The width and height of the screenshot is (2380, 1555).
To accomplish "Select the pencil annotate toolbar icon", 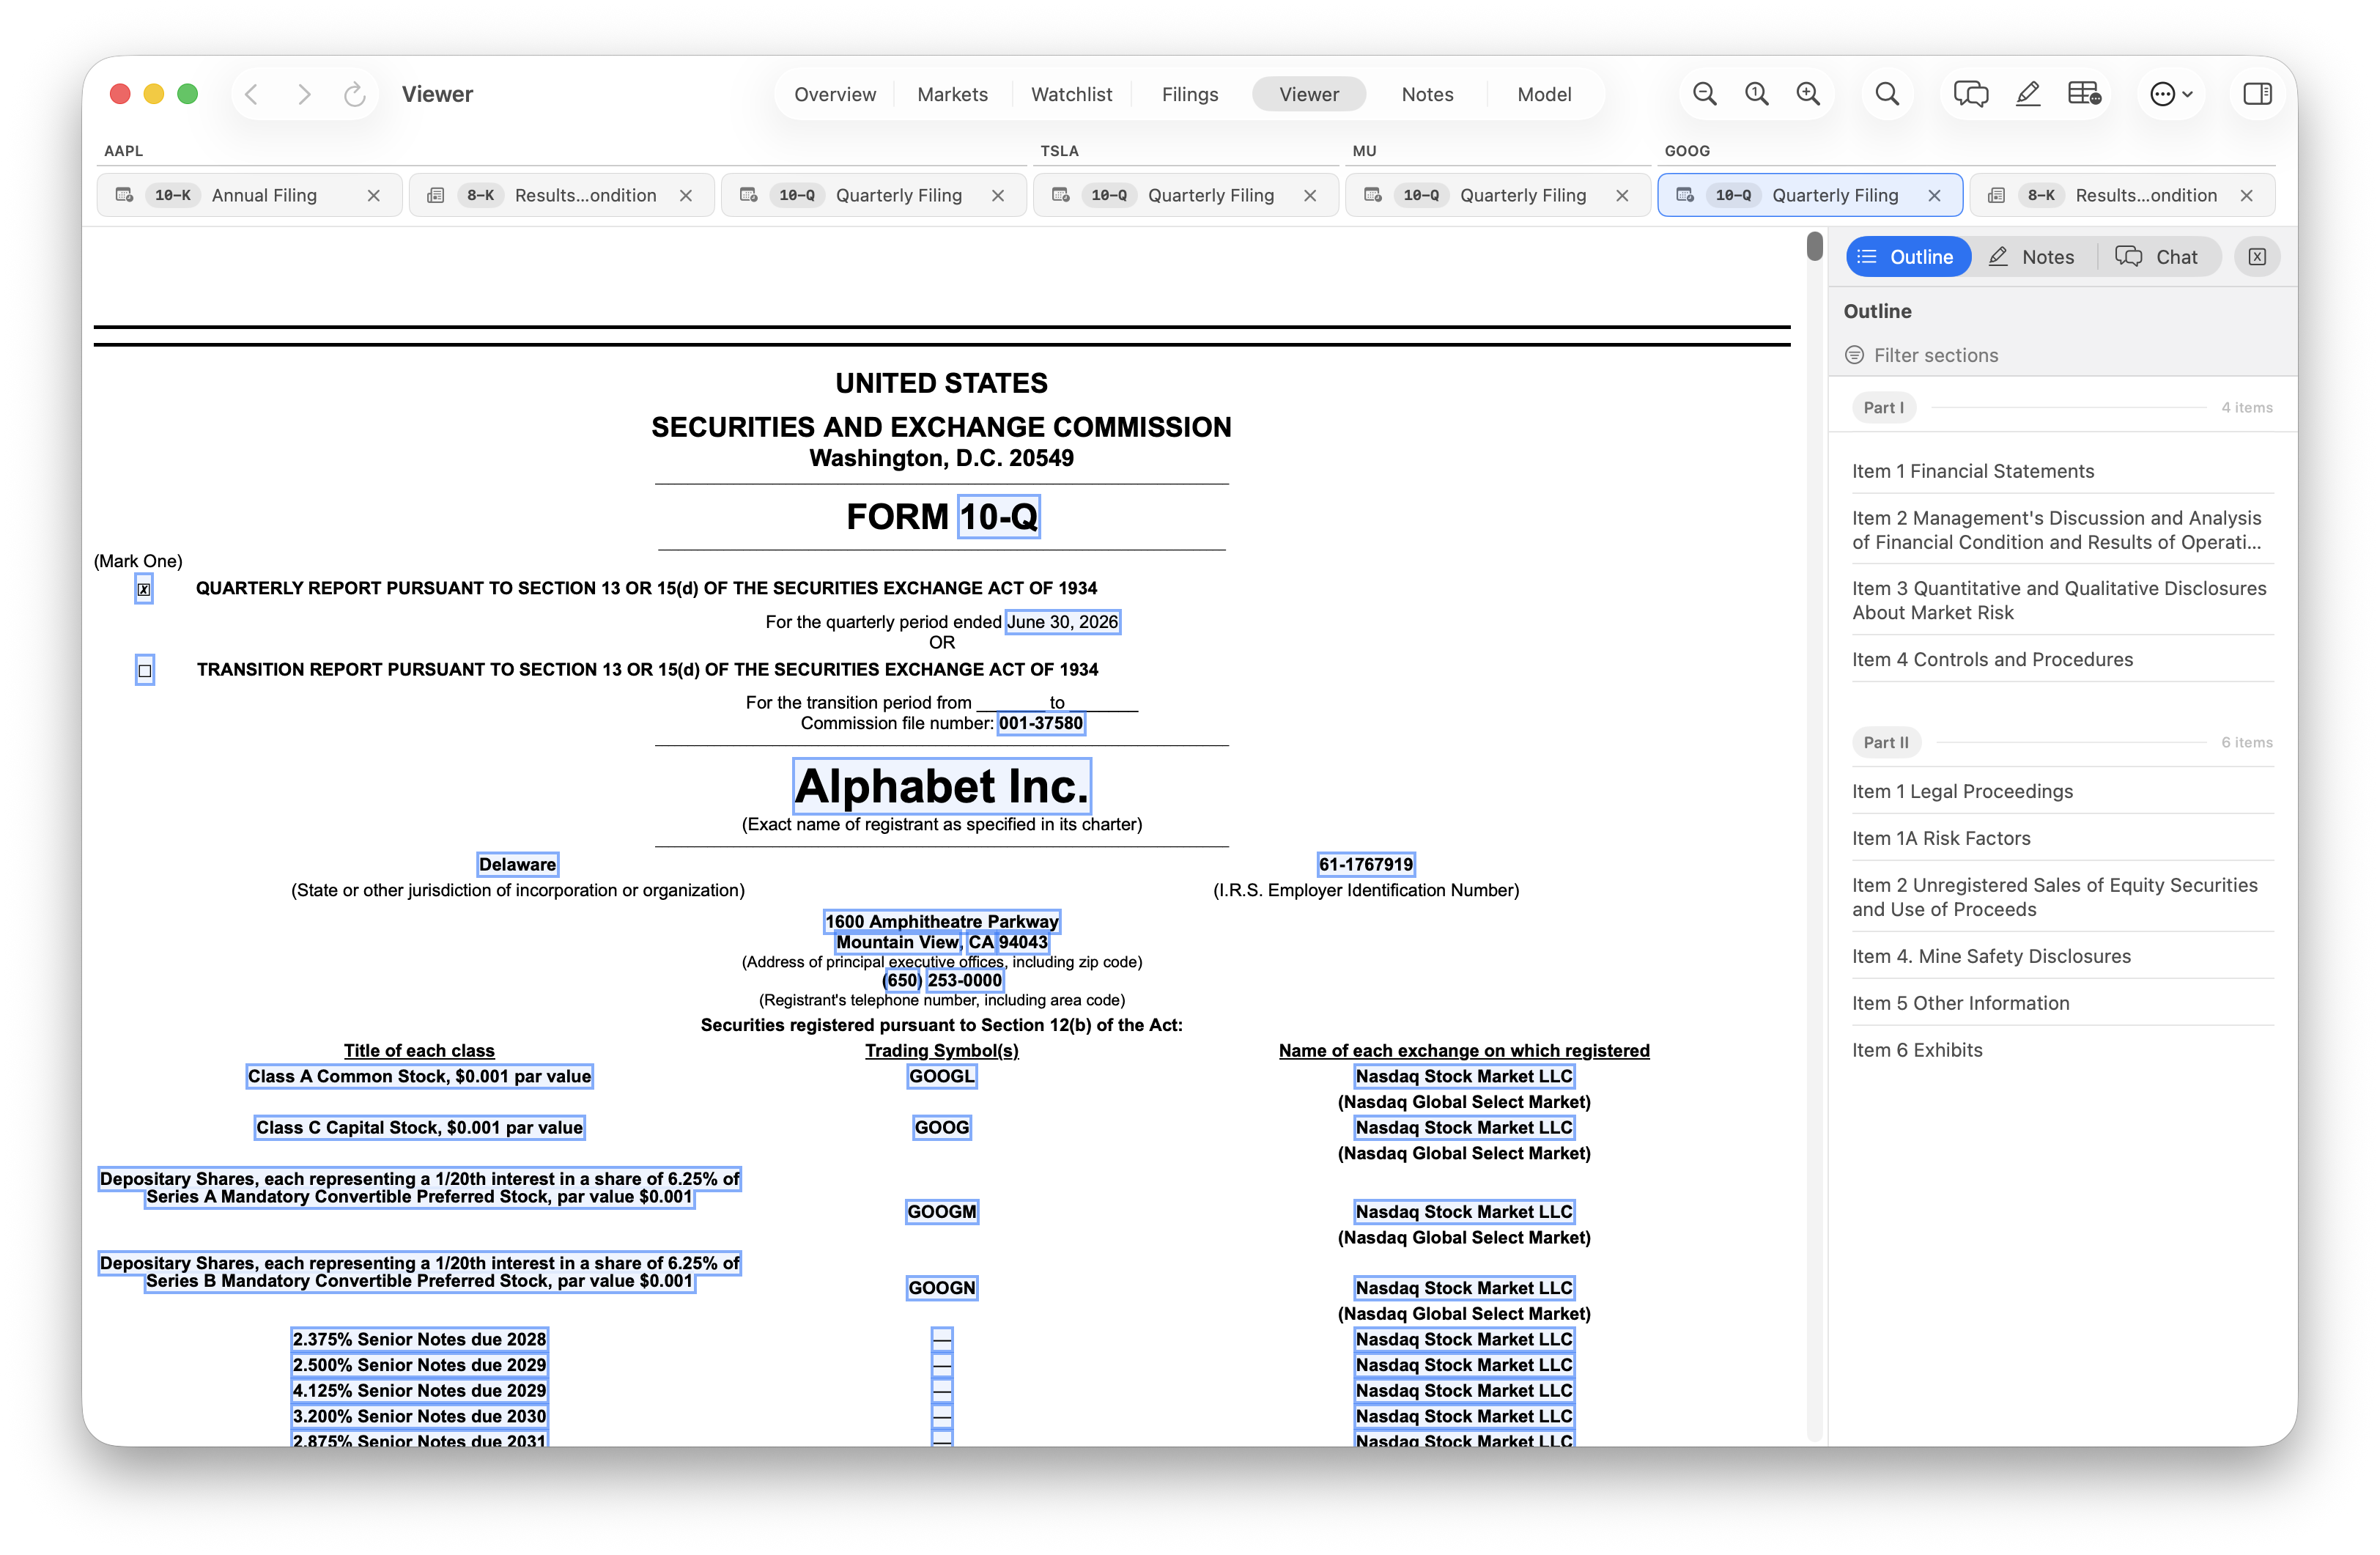I will click(2028, 94).
